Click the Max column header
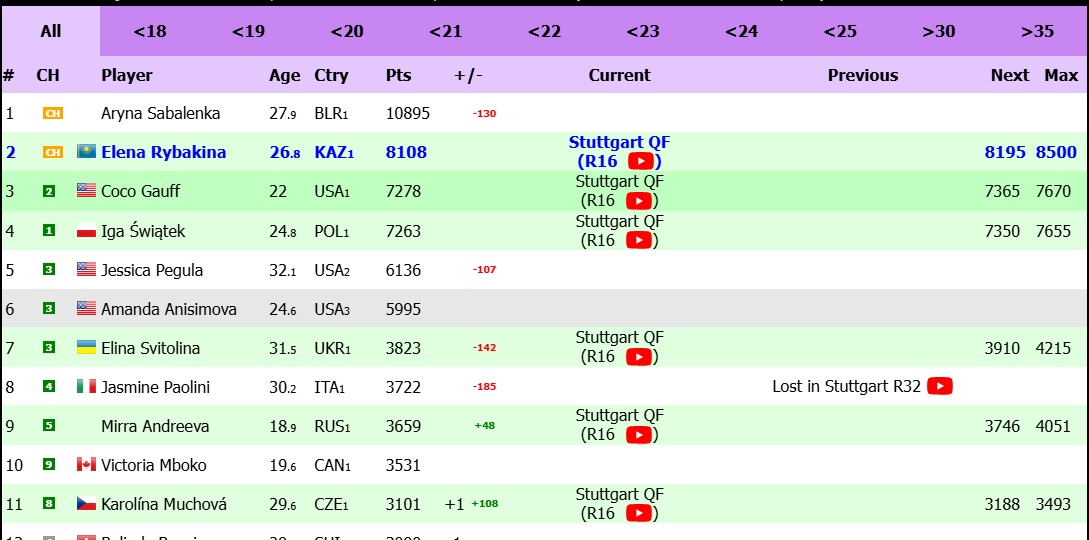 (1061, 75)
